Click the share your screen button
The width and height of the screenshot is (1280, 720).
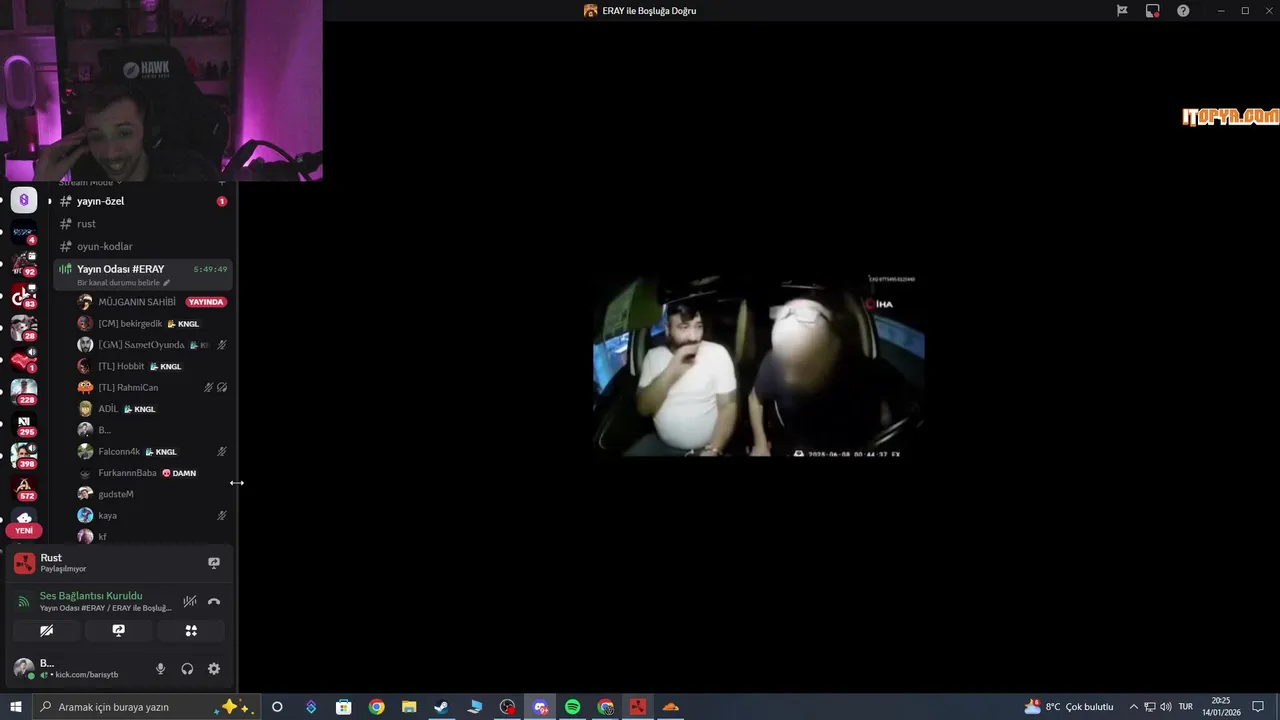(x=118, y=631)
